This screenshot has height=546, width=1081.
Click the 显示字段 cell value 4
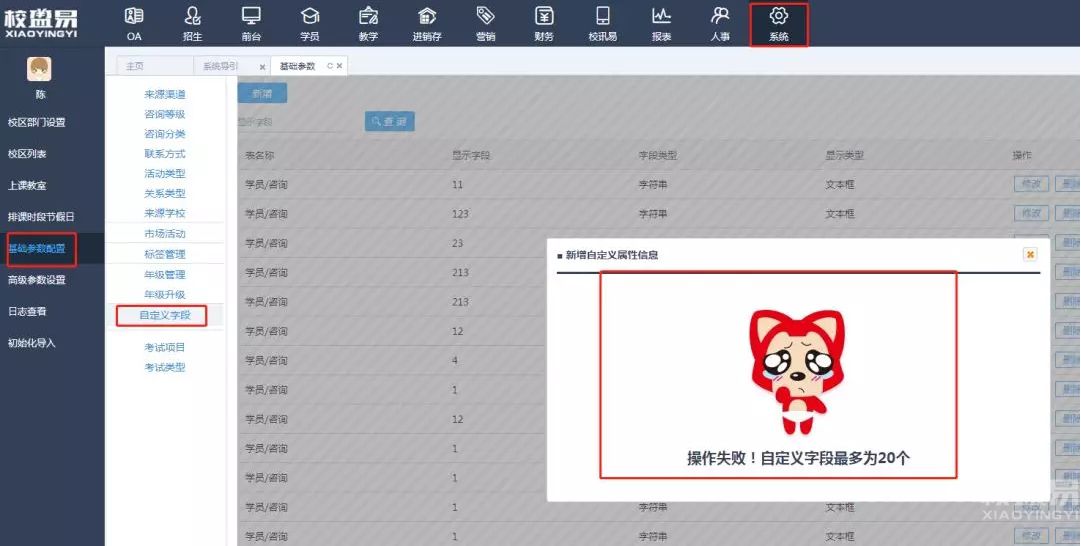[455, 361]
